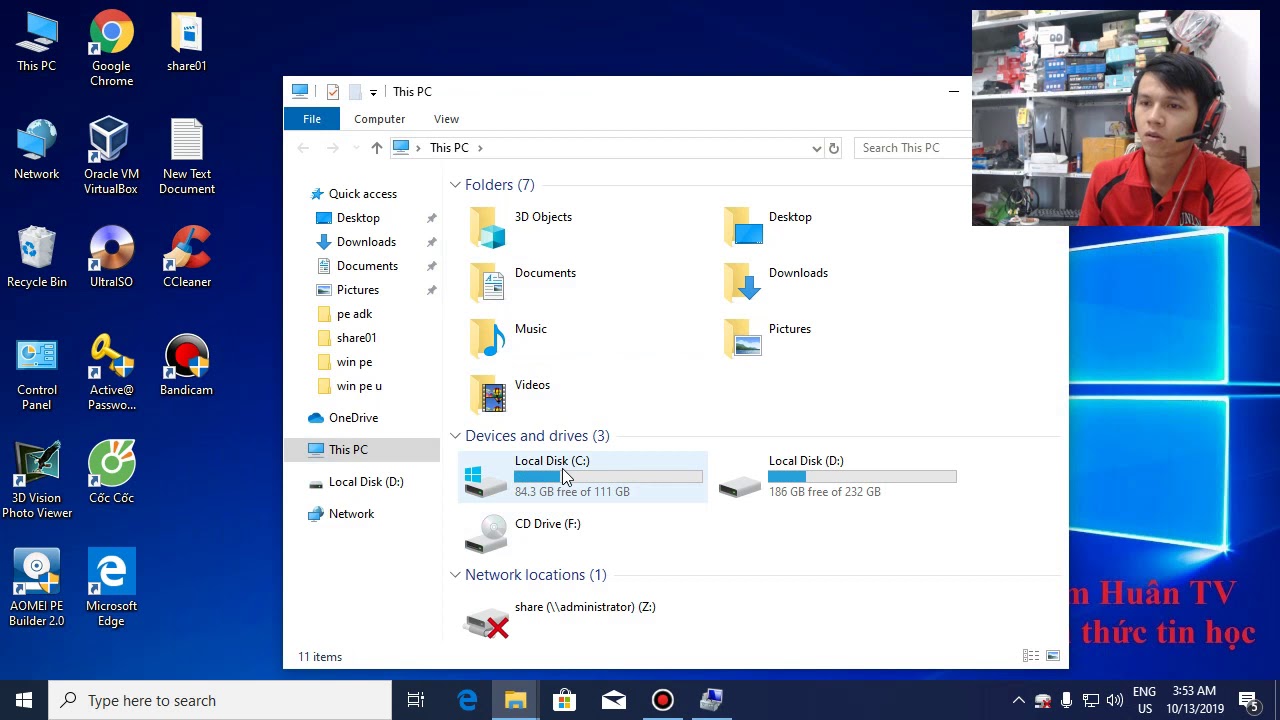Open the Customize Quick Access Toolbar dropdown

coord(373,92)
